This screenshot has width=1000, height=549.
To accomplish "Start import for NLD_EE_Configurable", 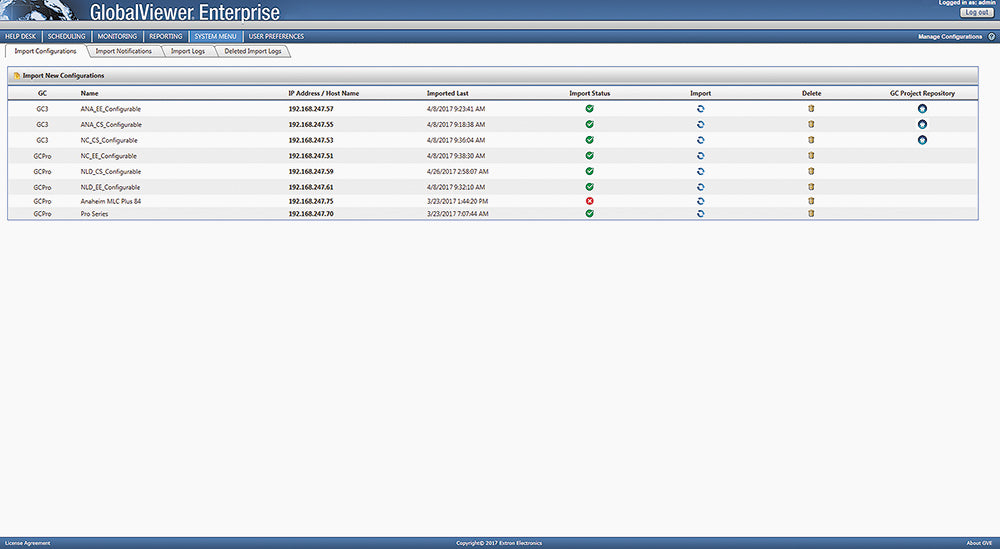I will (x=700, y=187).
